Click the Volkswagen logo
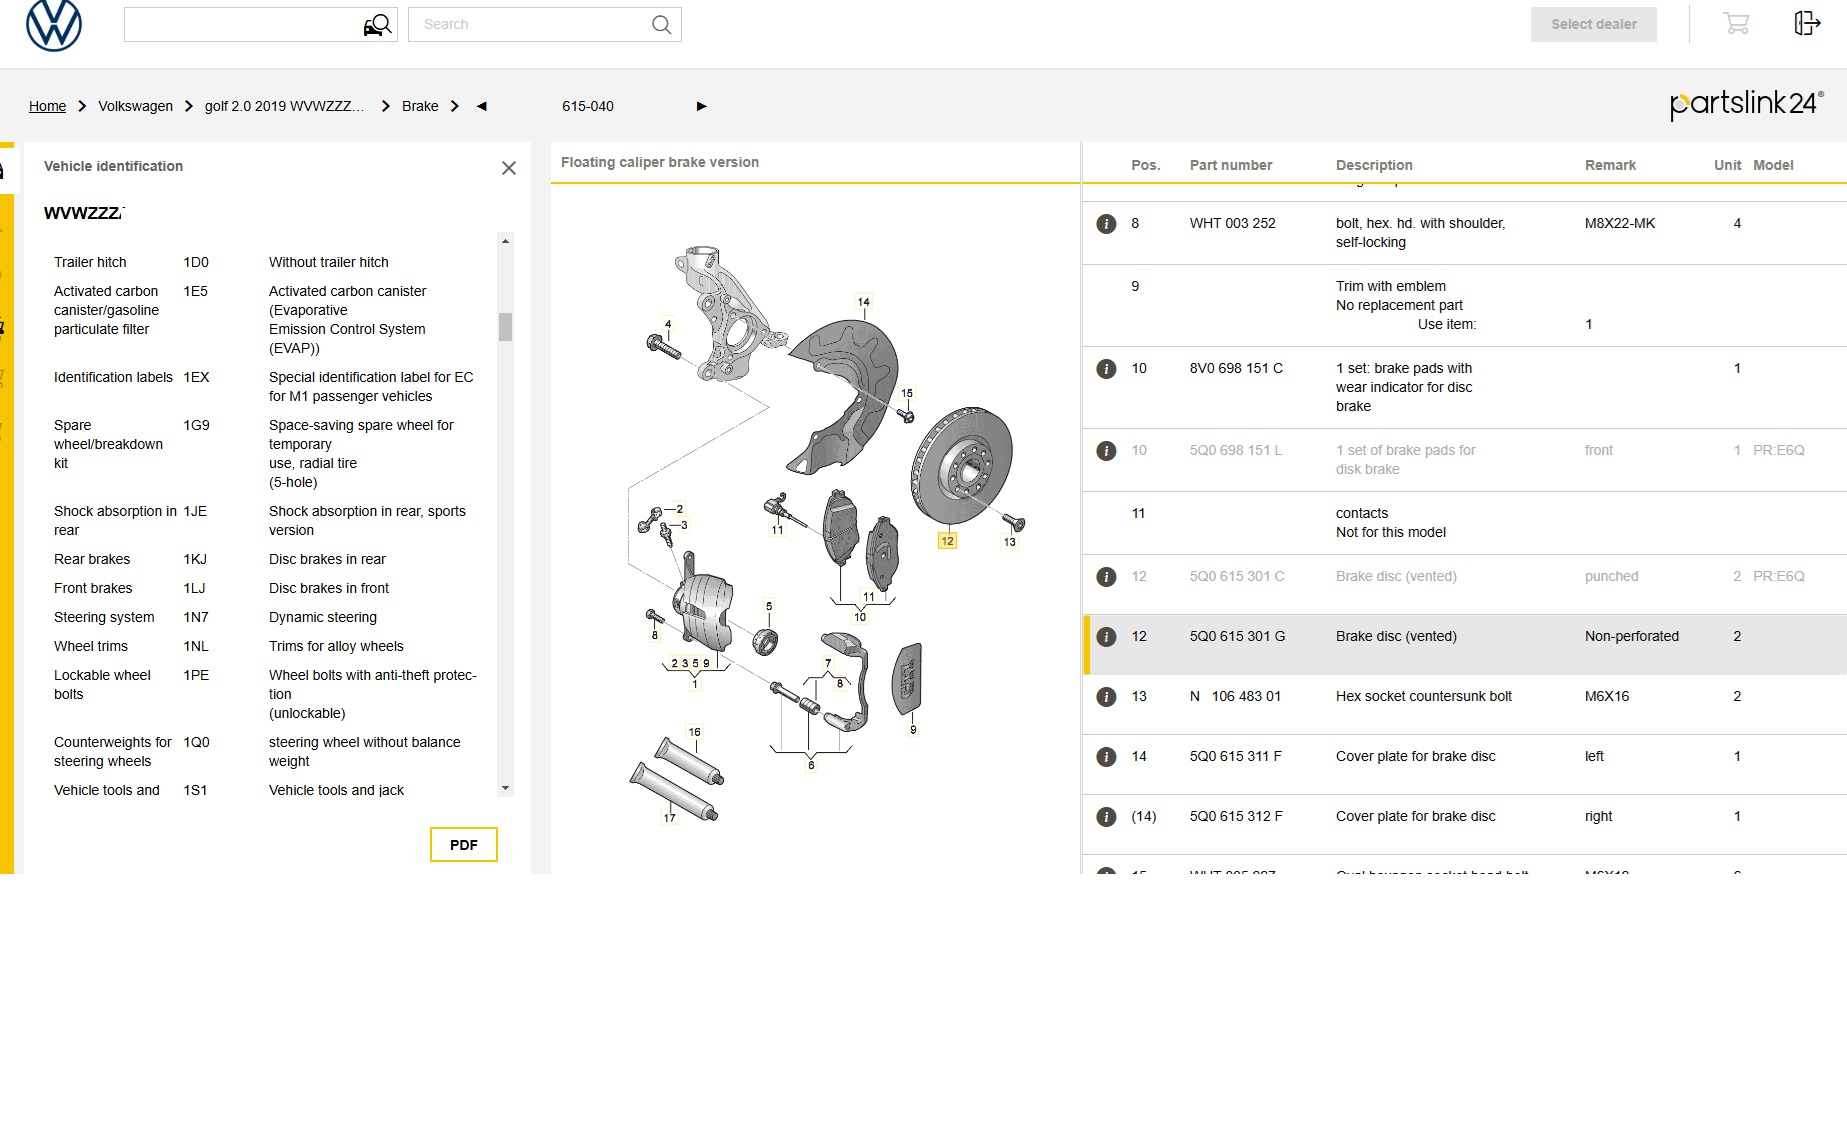The height and width of the screenshot is (1125, 1847). click(53, 24)
